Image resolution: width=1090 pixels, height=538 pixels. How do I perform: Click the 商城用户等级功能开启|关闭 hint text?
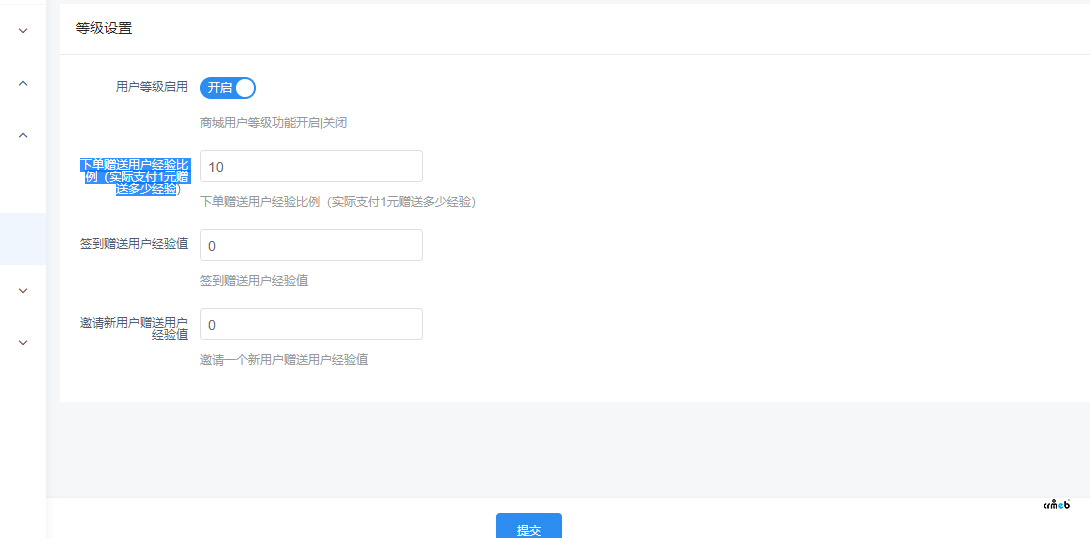(273, 123)
